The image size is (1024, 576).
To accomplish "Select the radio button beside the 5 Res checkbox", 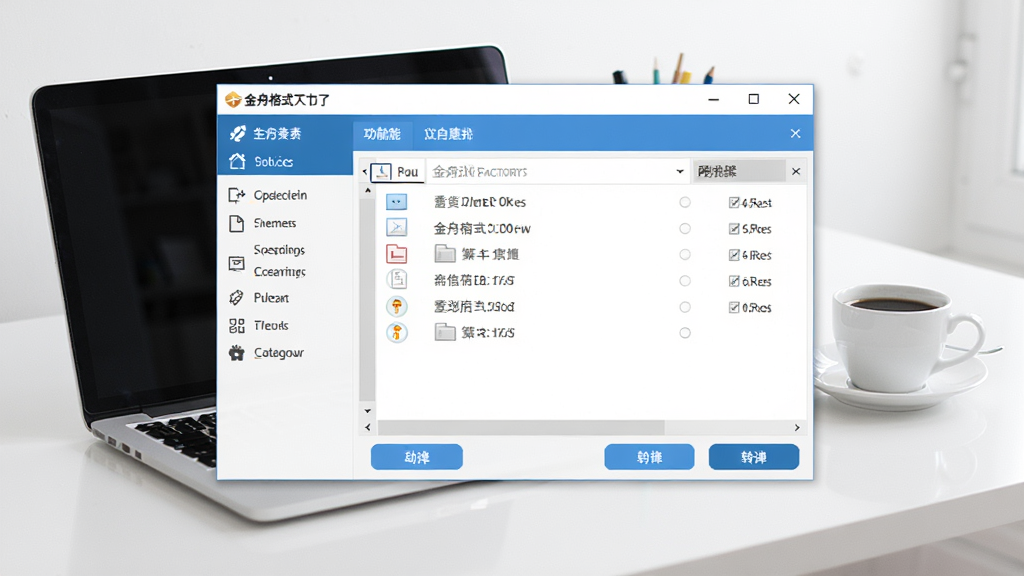I will coord(684,229).
